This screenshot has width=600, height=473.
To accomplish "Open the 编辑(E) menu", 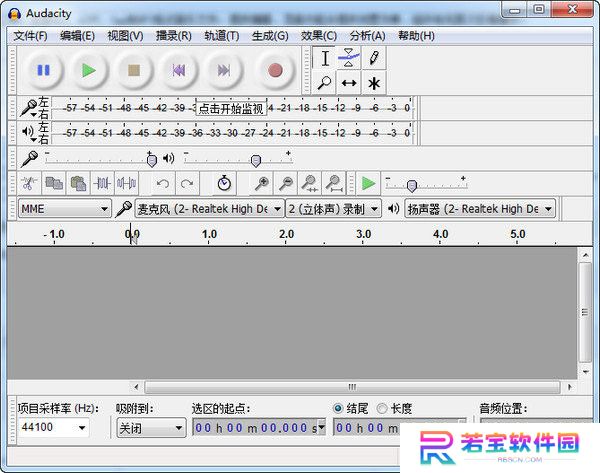I will coord(77,36).
